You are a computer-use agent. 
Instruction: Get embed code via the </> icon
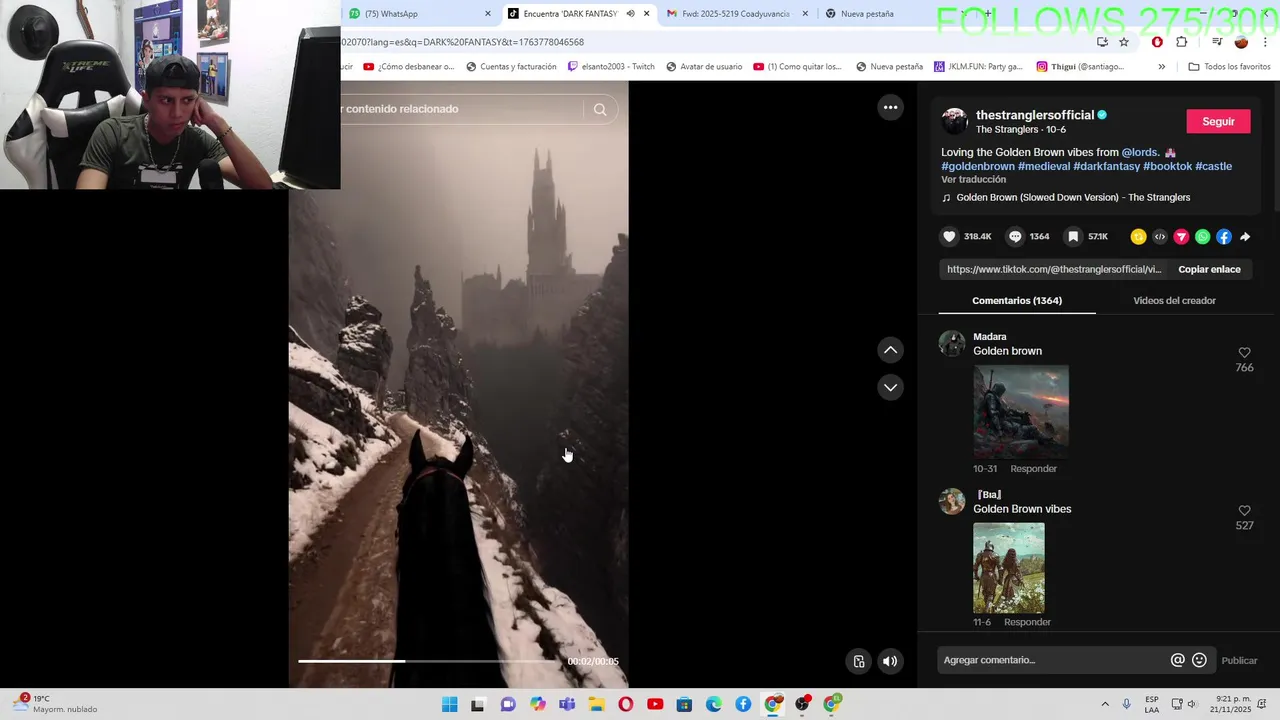1160,237
